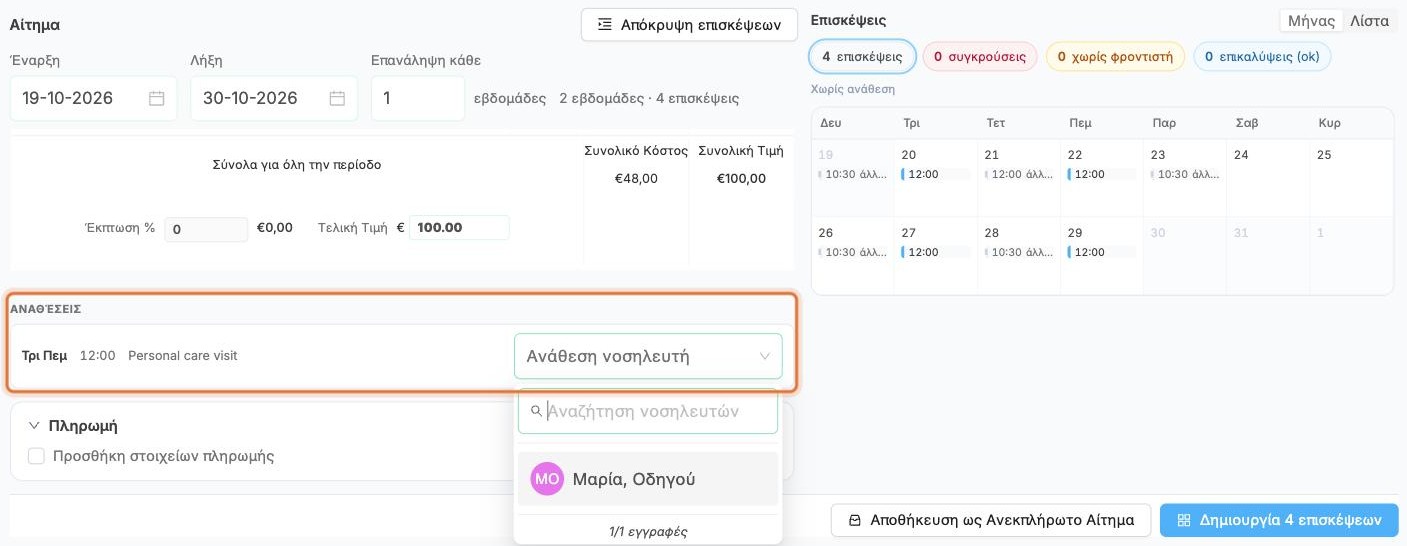Open the 12:00 visit on Thursday 29

pos(1101,252)
